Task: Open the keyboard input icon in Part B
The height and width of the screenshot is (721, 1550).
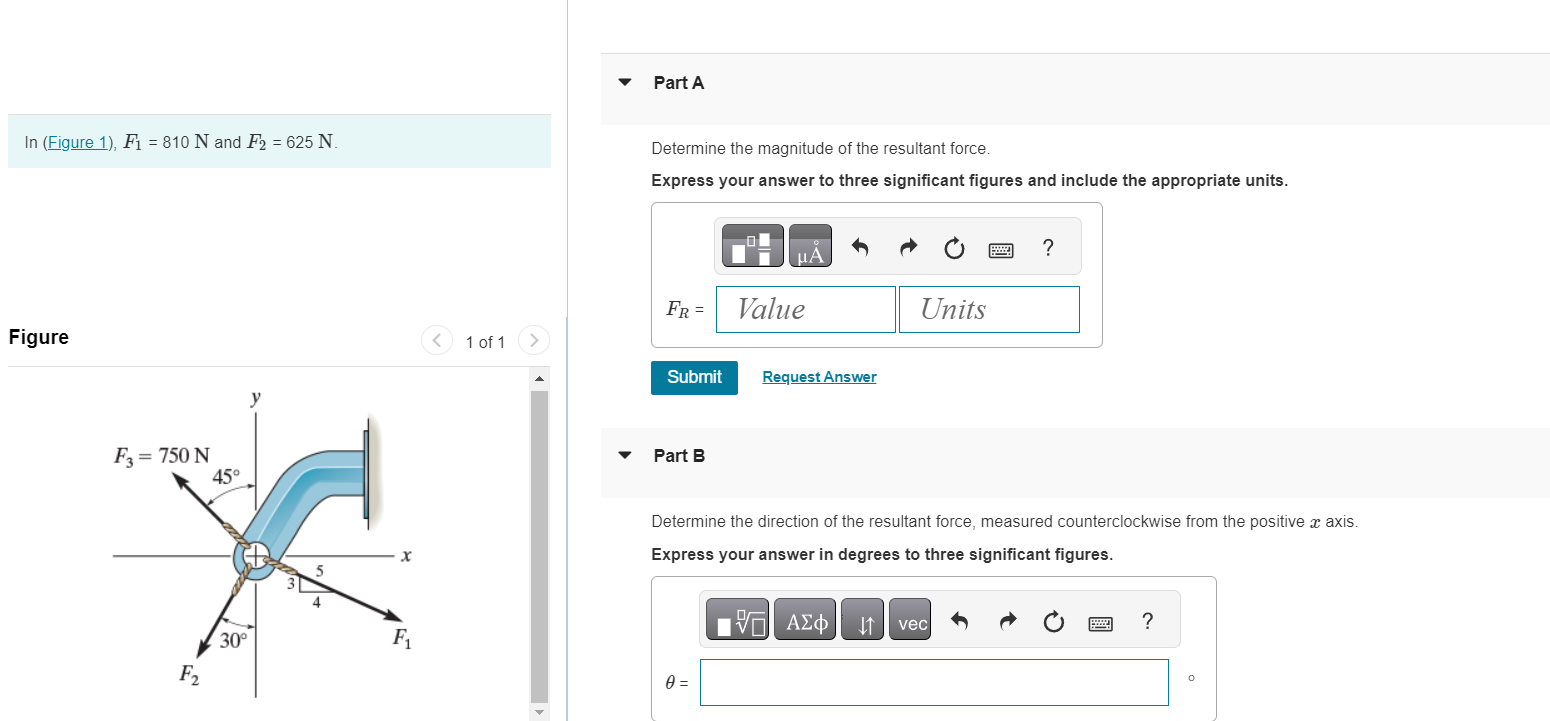Action: point(1100,621)
